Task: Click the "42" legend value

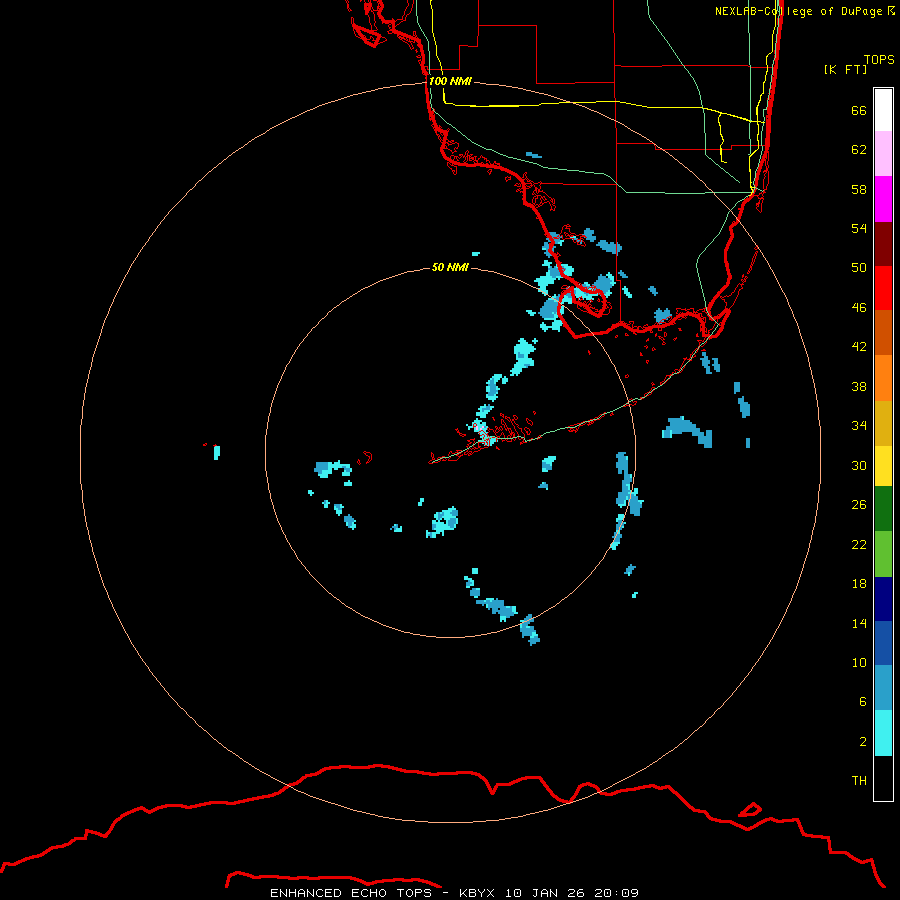Action: pos(859,346)
